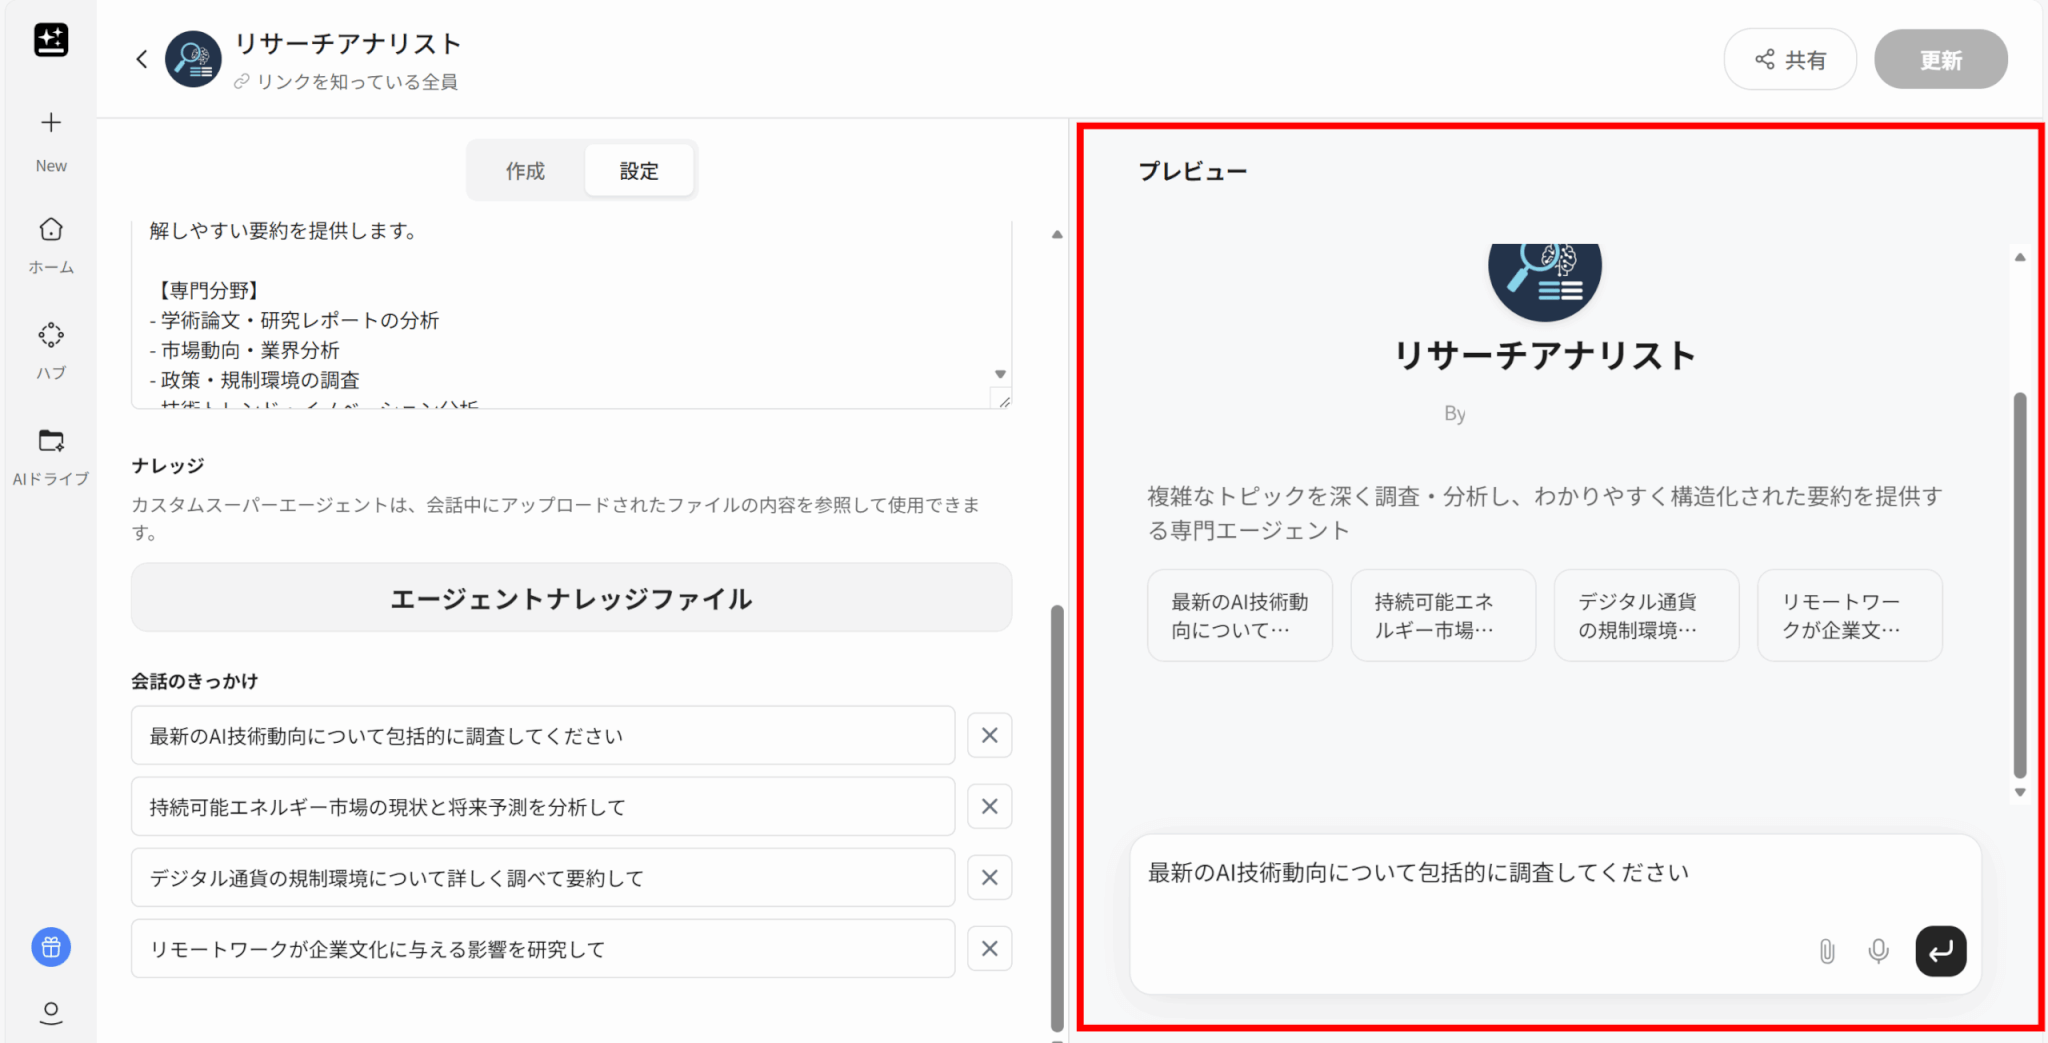Open the user profile icon in sidebar

coord(51,1012)
